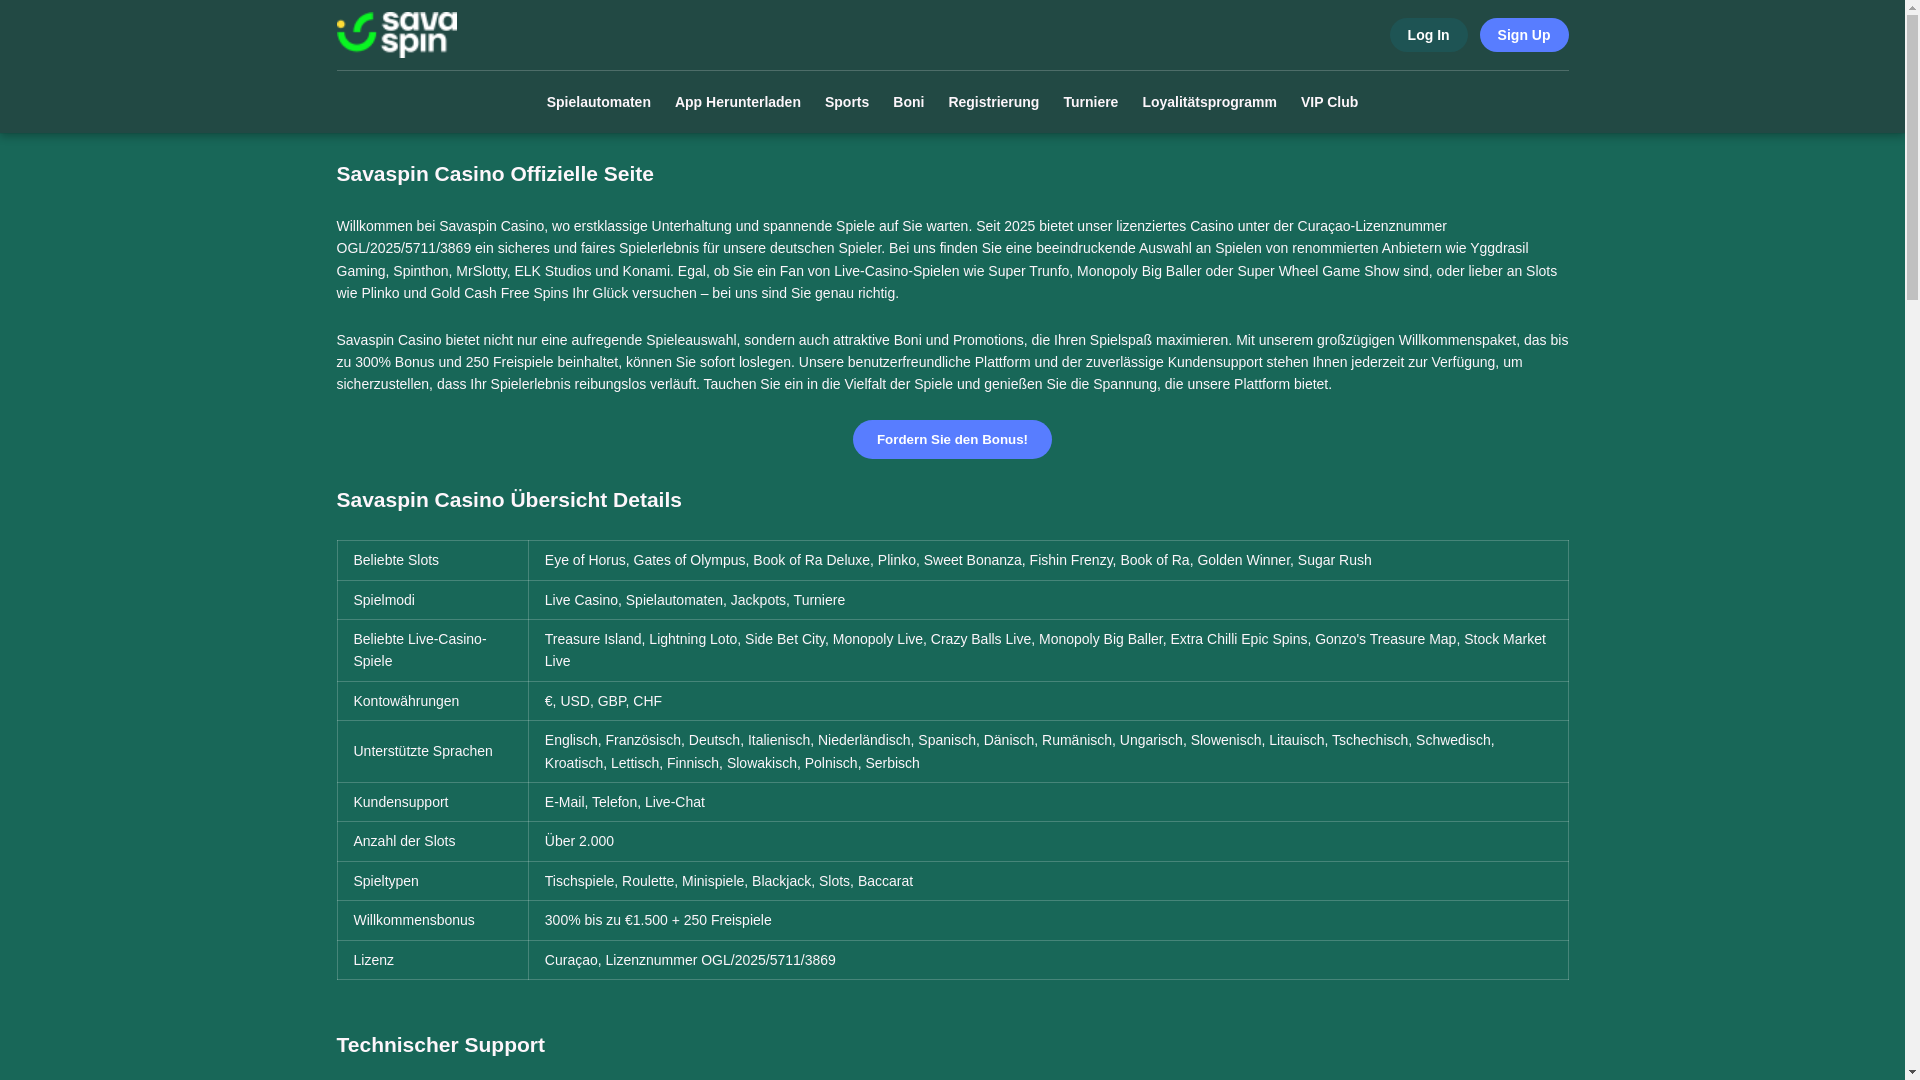Click '€, USD, GBP, CHF' cell

1048,701
